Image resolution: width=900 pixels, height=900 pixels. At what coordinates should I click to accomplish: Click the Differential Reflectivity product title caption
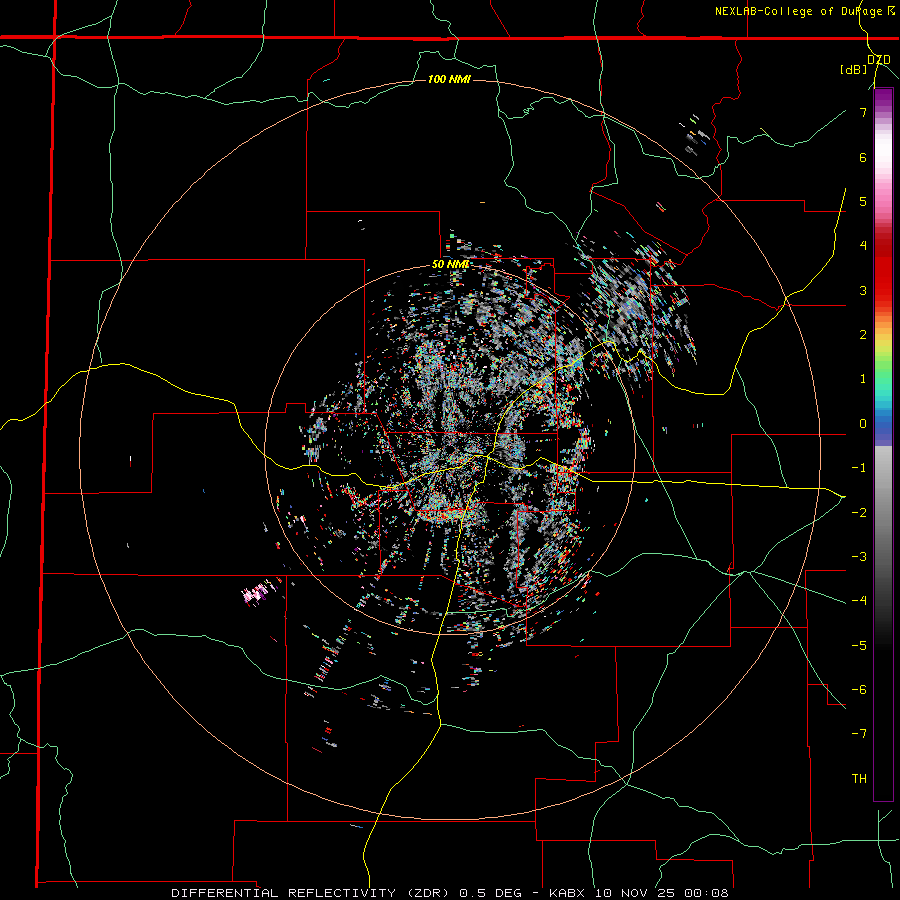click(449, 893)
